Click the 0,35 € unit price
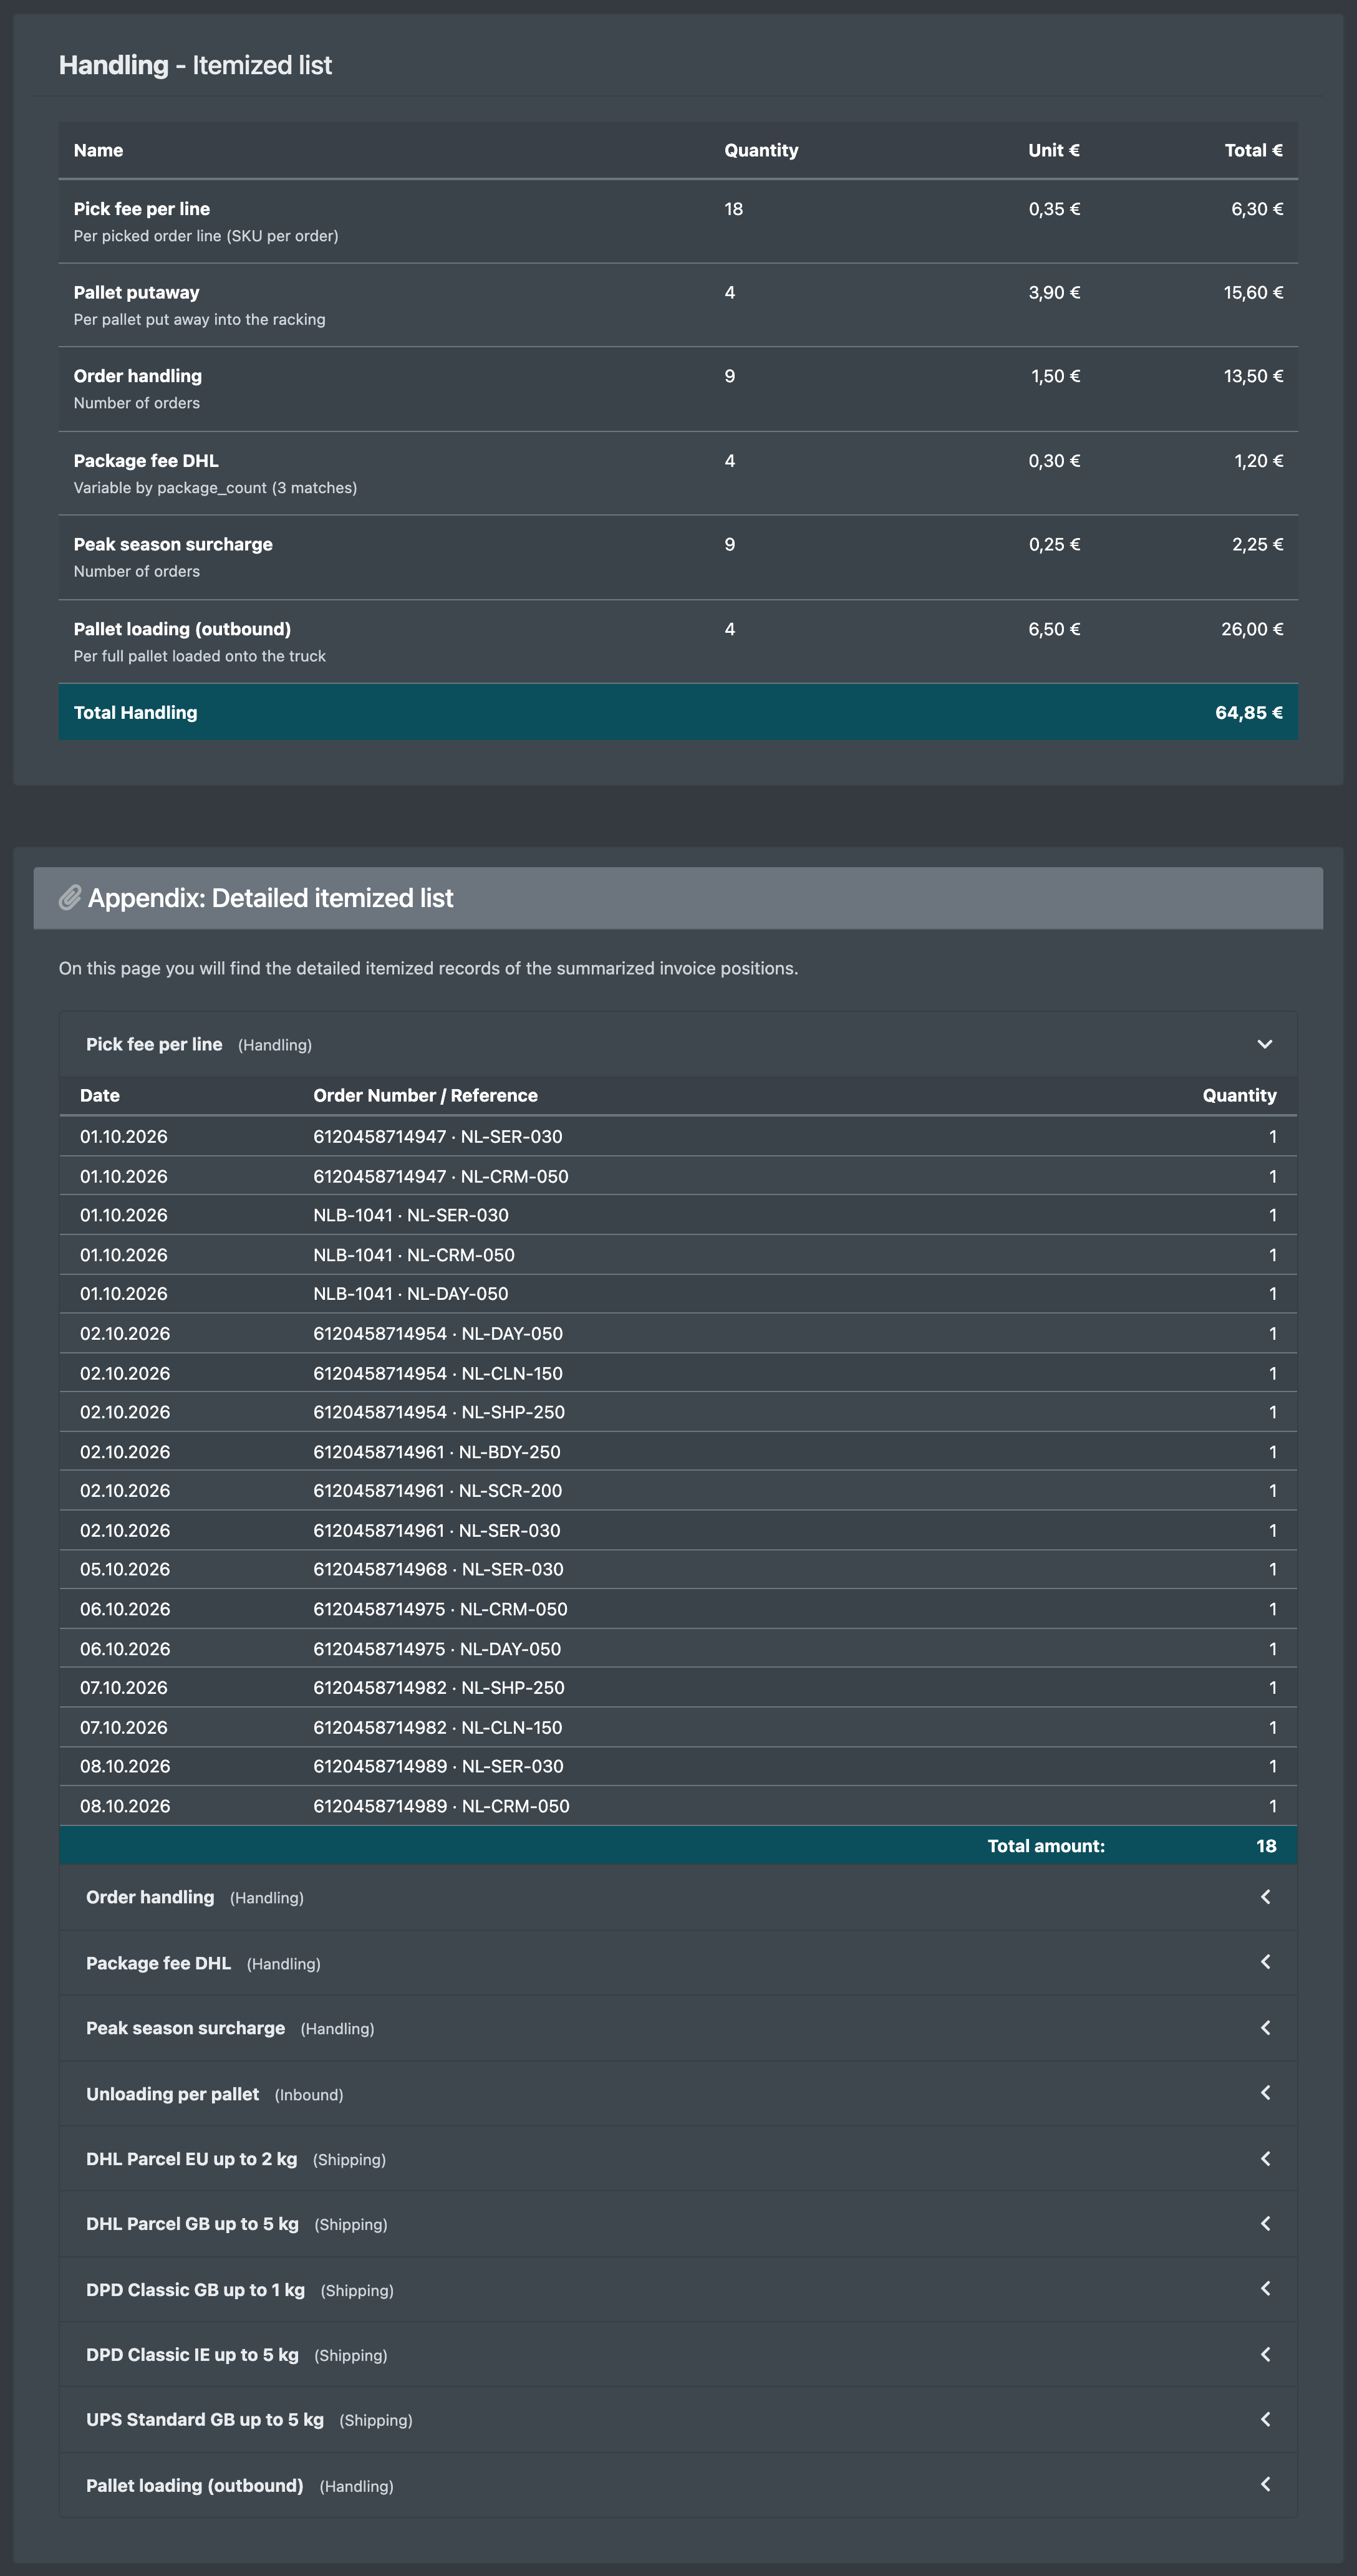The height and width of the screenshot is (2576, 1357). click(x=1054, y=209)
